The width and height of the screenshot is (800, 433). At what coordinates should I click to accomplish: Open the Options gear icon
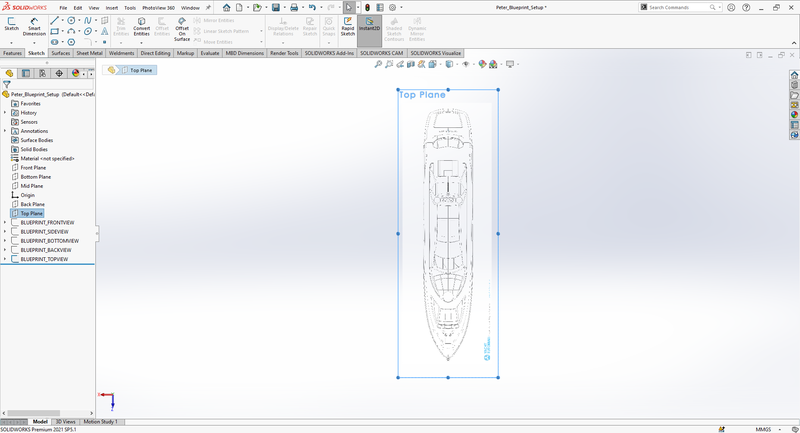tap(392, 8)
